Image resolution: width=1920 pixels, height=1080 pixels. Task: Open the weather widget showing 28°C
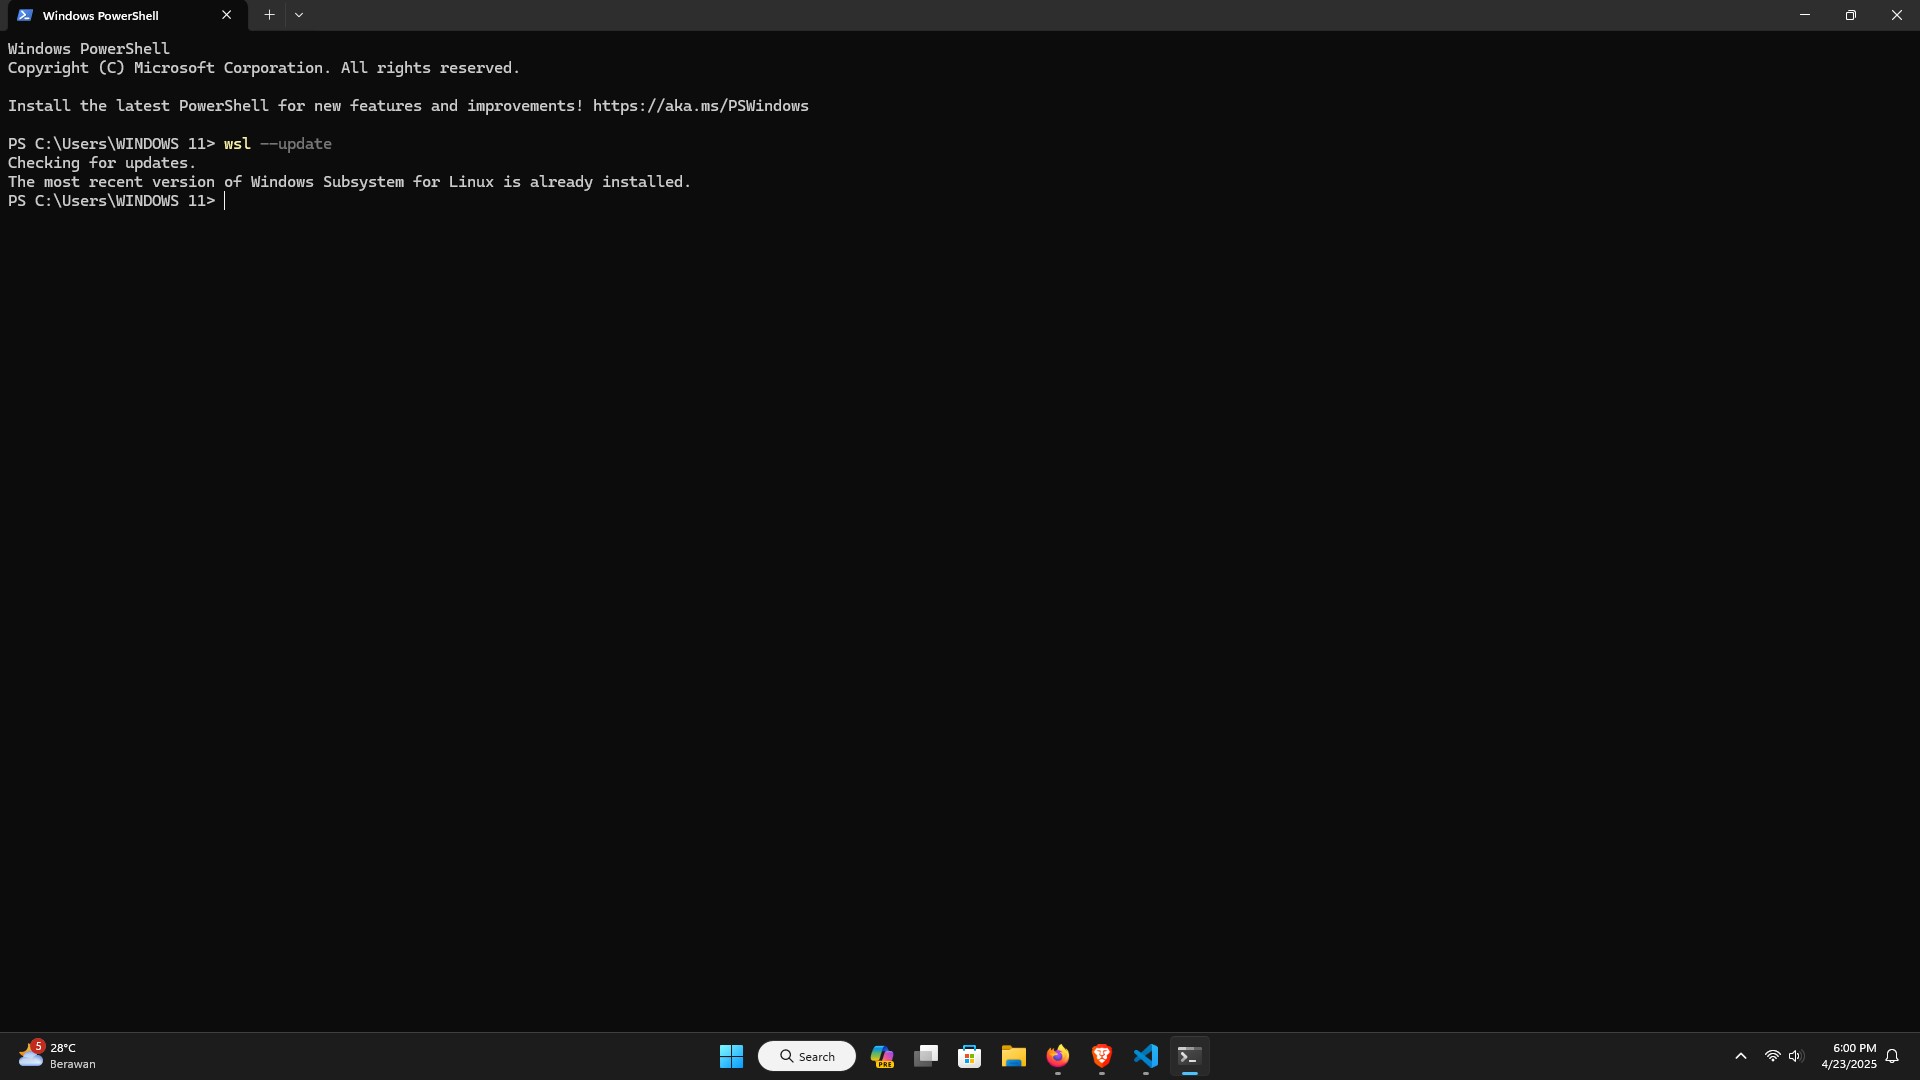click(x=58, y=1056)
